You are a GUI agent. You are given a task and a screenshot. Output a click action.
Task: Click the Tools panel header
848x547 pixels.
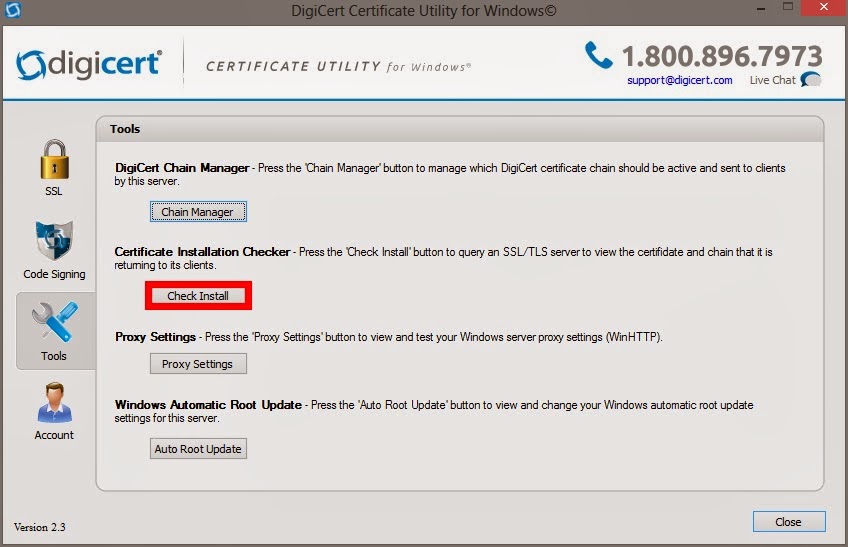pos(460,129)
